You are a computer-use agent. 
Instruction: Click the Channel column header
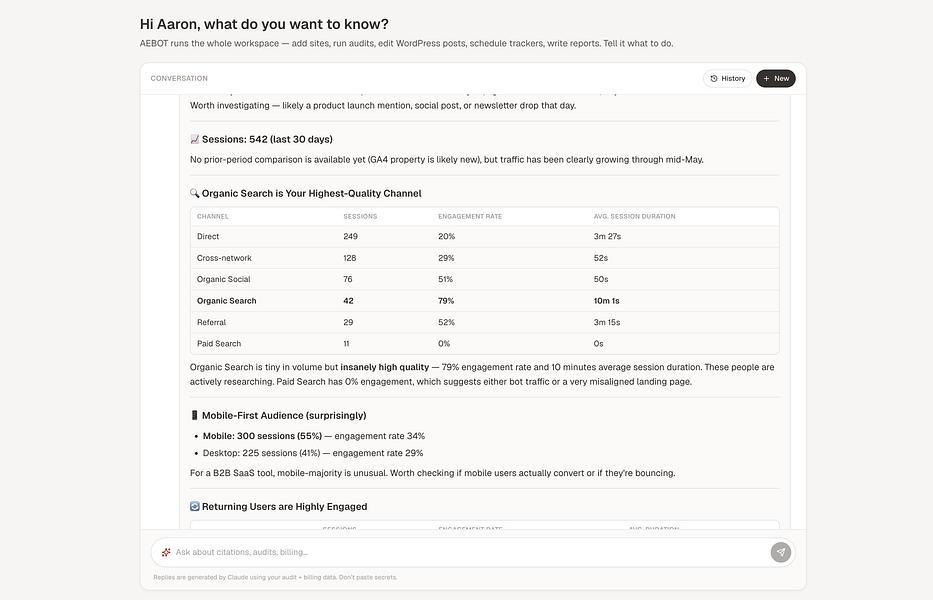[x=213, y=217]
